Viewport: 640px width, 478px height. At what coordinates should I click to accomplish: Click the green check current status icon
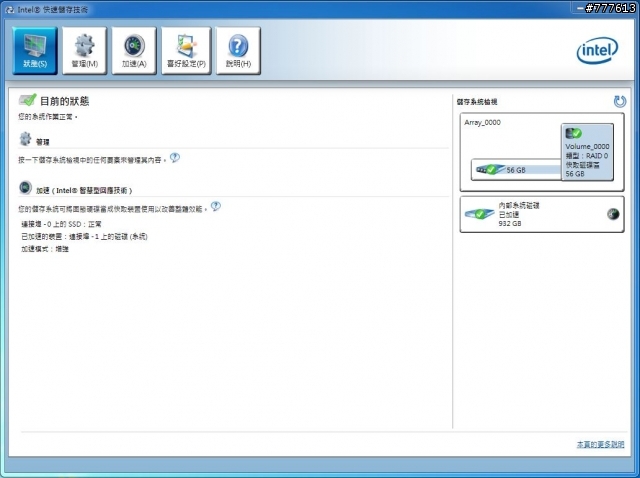point(27,100)
